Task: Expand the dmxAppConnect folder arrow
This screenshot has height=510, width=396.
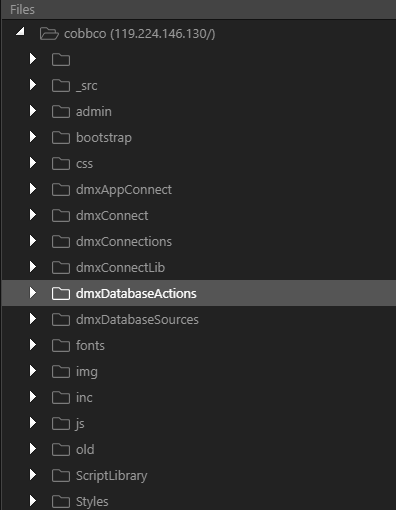Action: point(33,189)
